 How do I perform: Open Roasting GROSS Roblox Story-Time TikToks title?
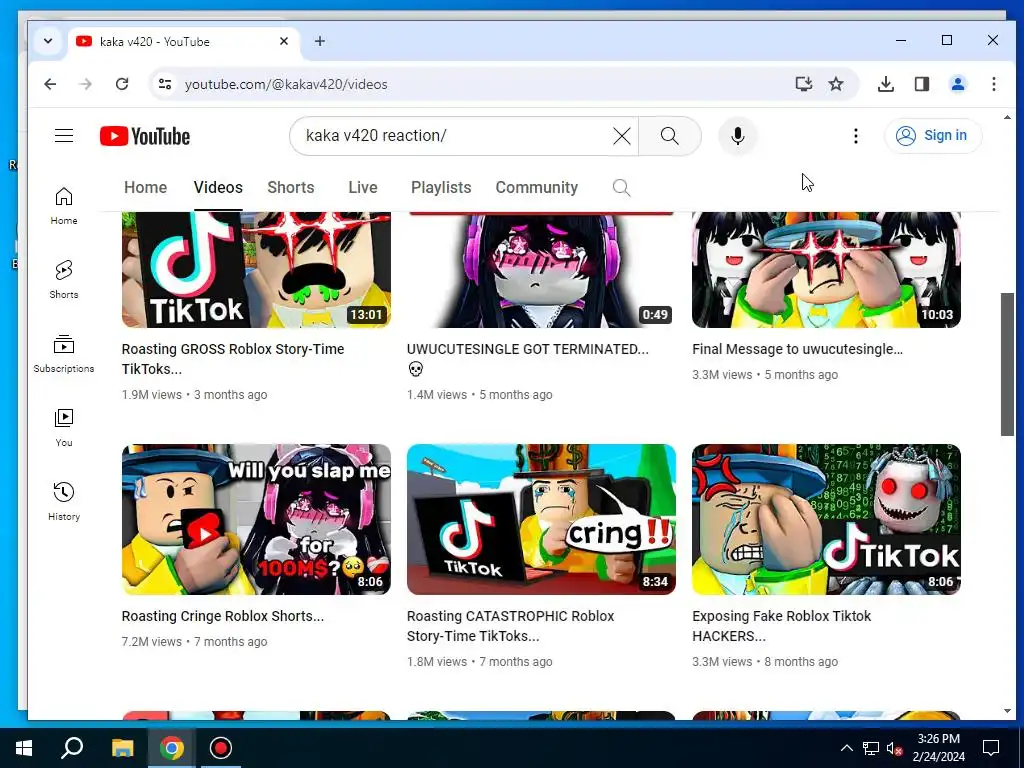coord(232,359)
